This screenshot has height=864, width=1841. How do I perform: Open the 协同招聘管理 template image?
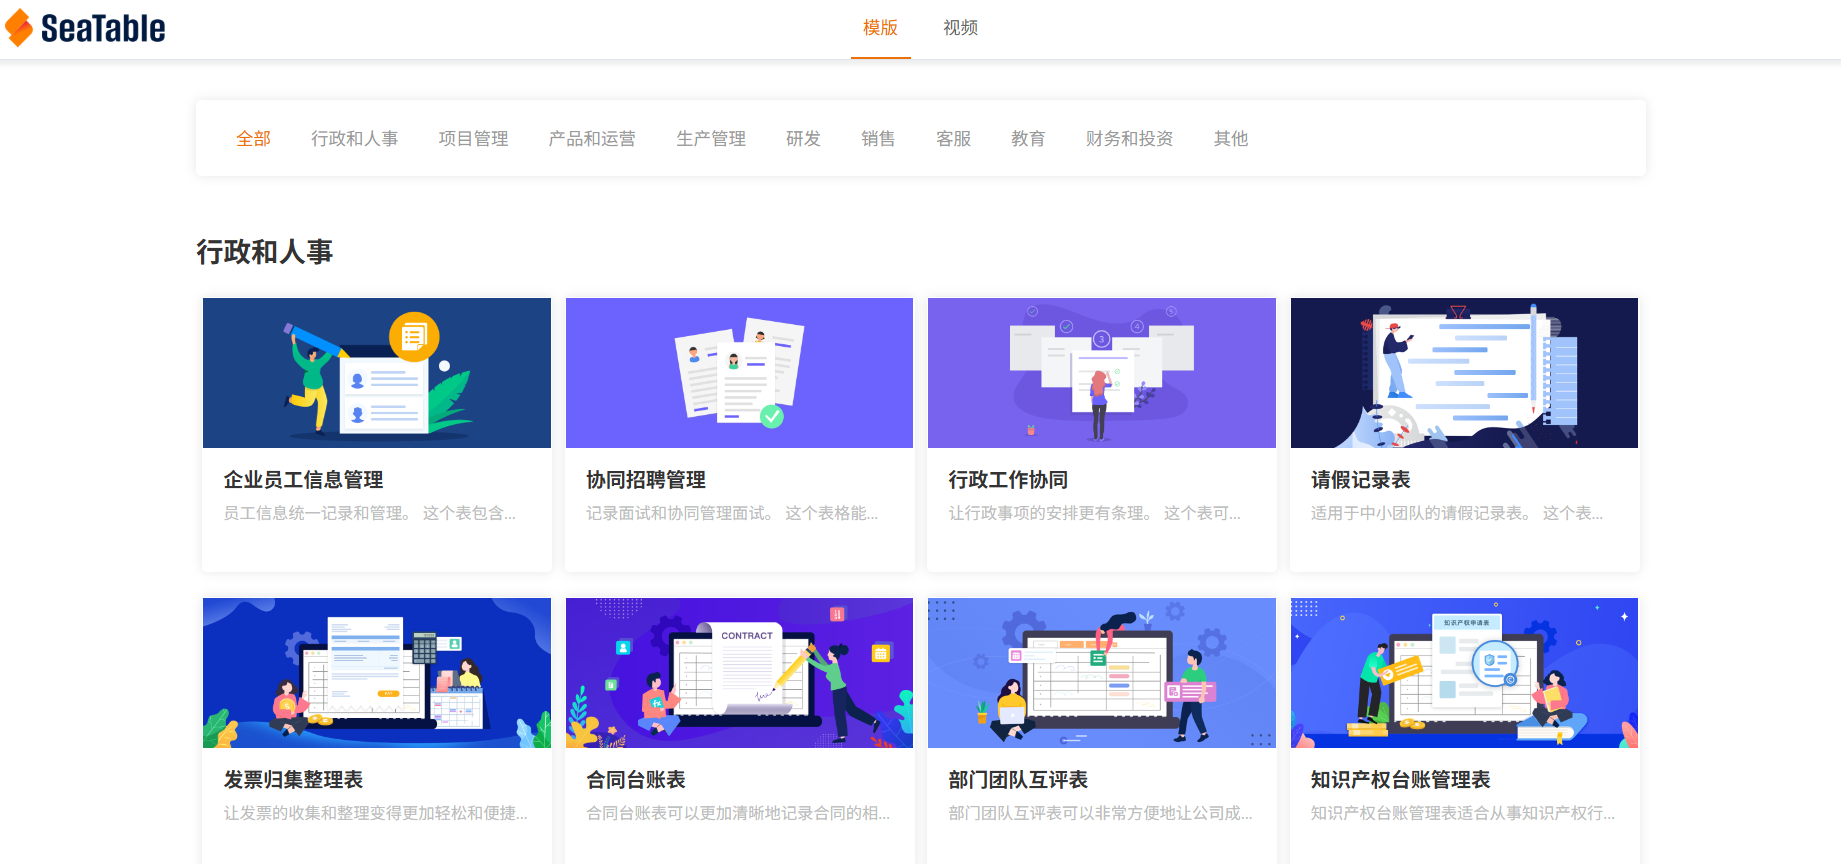tap(739, 373)
